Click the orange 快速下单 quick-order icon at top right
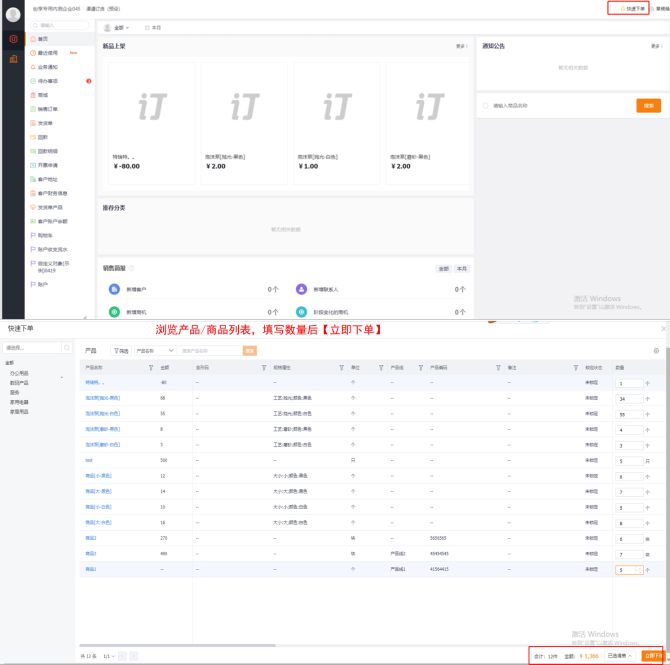This screenshot has width=670, height=665. point(621,8)
